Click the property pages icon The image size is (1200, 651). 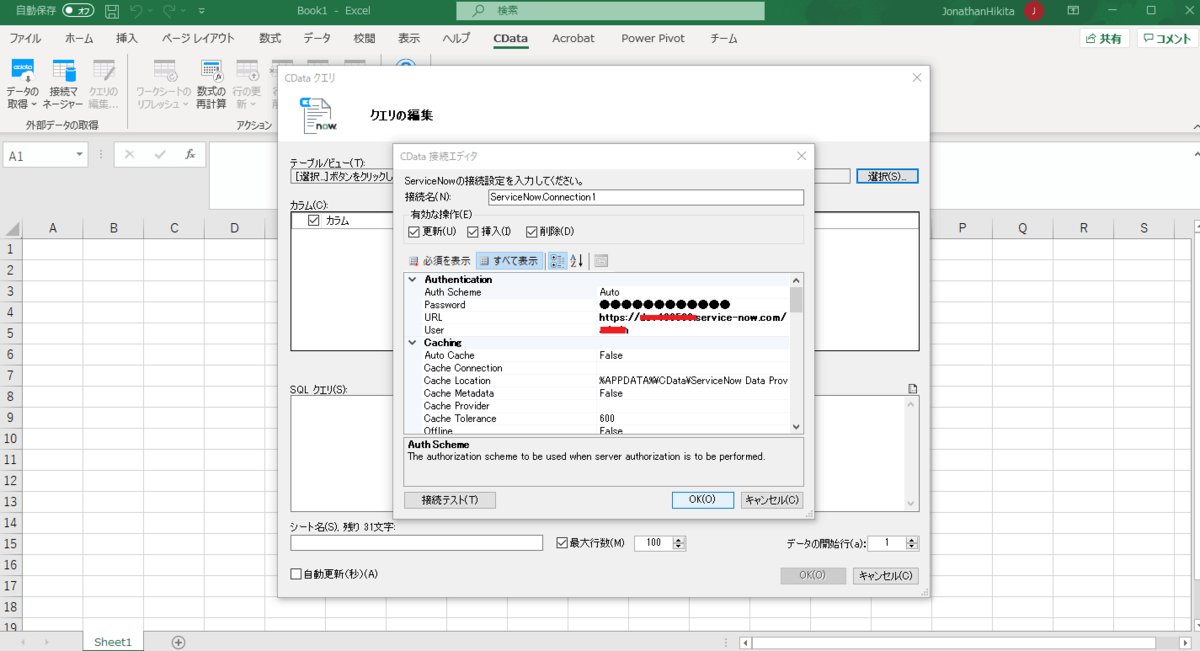tap(601, 261)
